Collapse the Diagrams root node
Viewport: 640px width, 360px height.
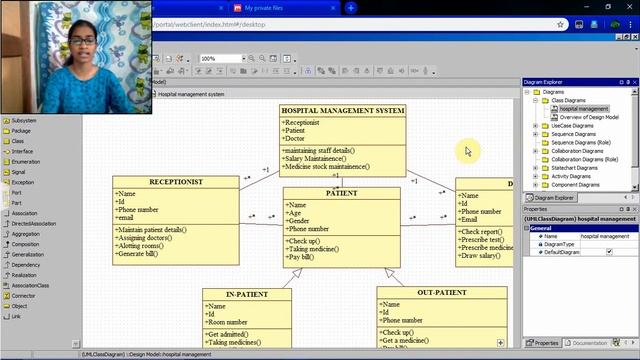527,92
